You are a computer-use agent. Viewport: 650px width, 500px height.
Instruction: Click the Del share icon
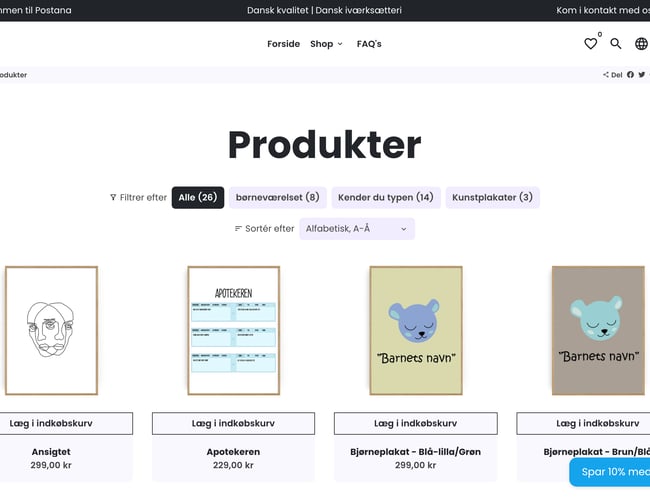[x=606, y=75]
